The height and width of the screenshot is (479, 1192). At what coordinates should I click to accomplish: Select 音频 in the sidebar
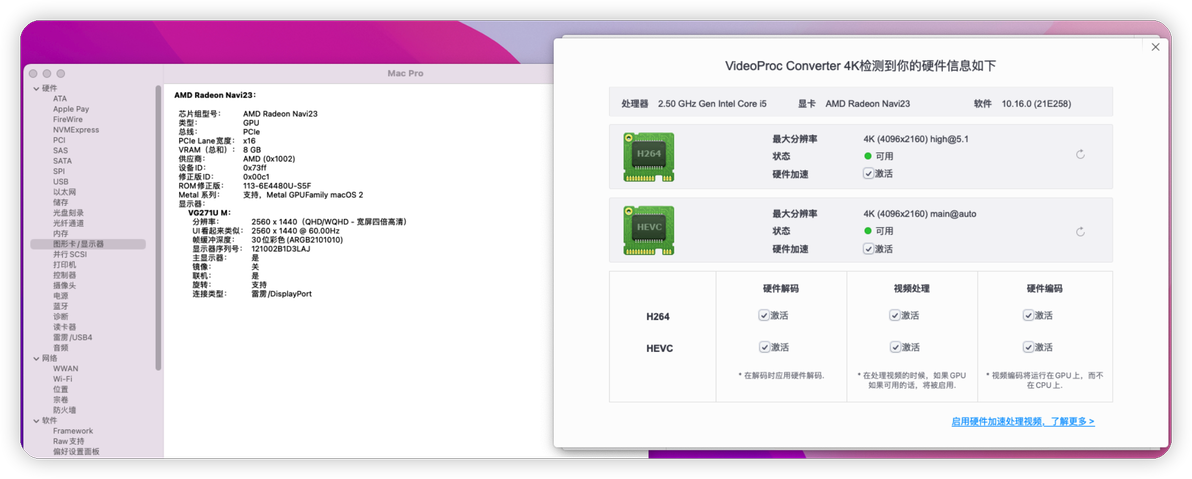60,347
